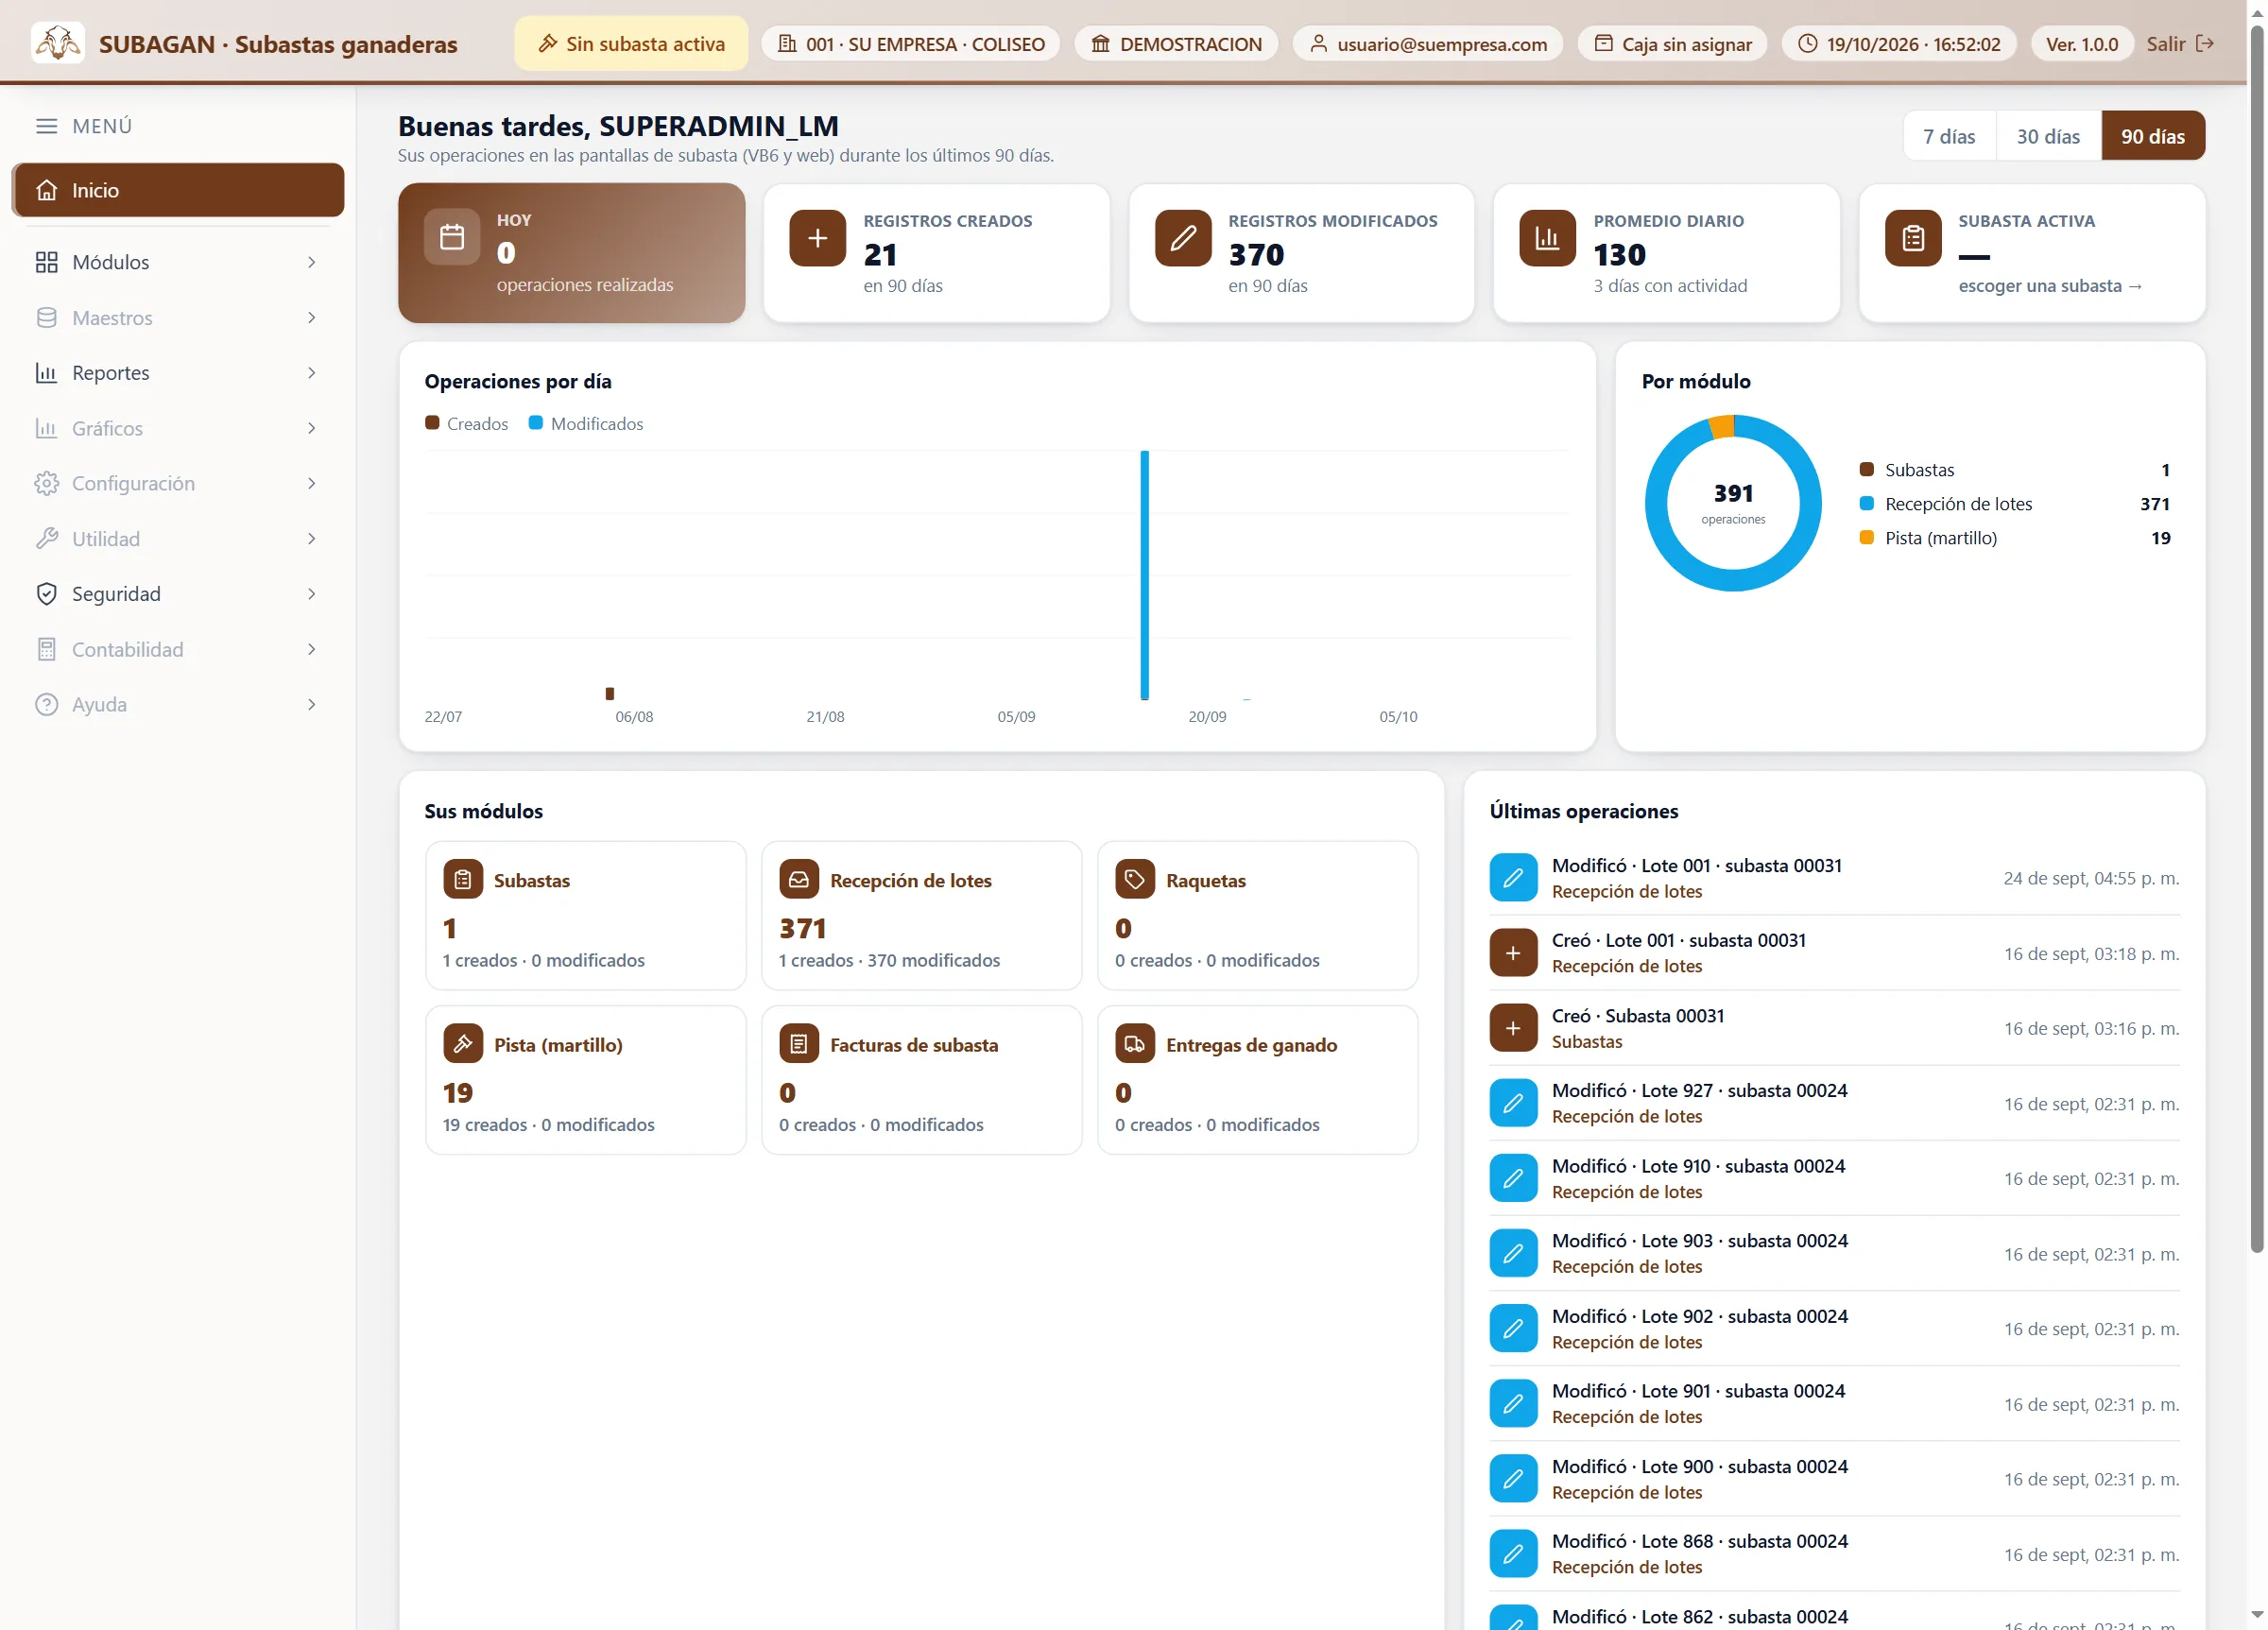Click the tall blue bar in the daily chart

coord(1145,575)
